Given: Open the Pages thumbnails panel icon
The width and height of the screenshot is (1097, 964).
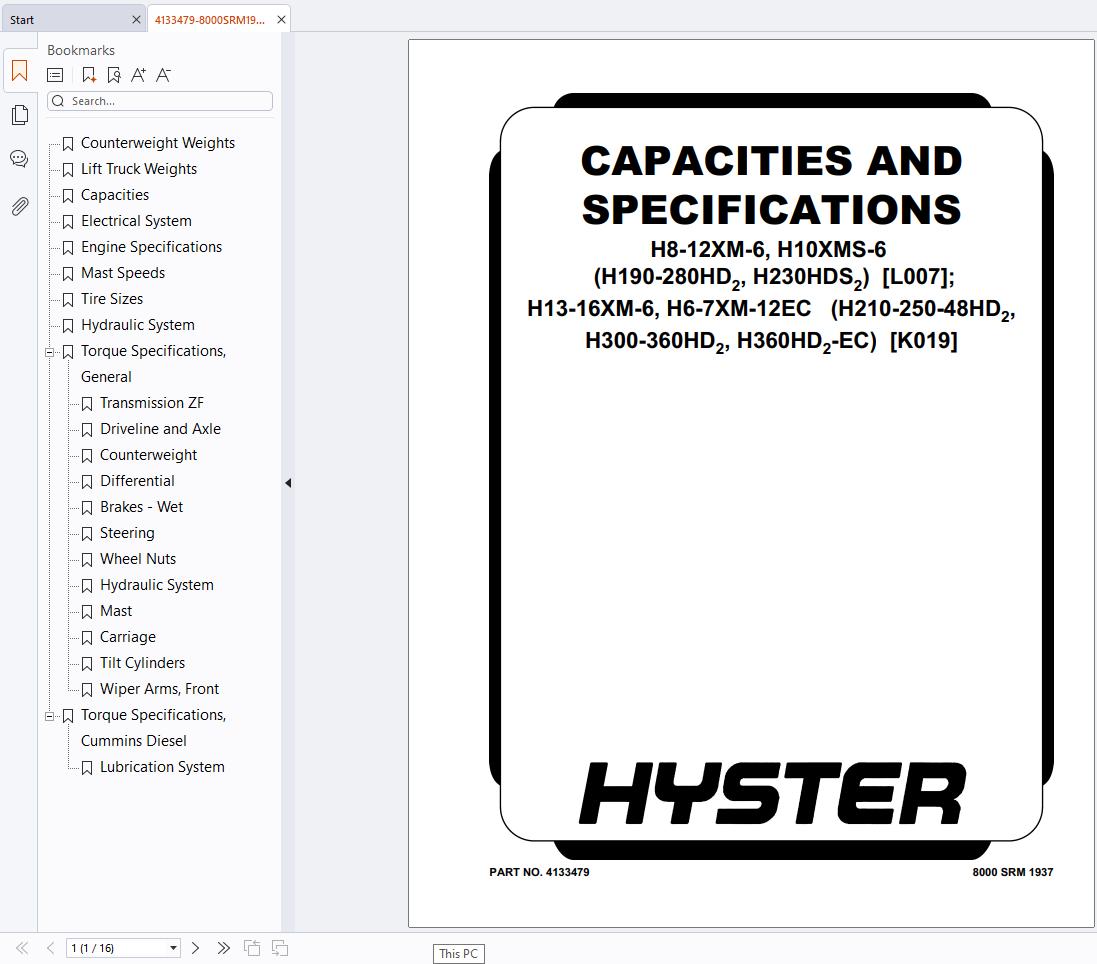Looking at the screenshot, I should (20, 115).
